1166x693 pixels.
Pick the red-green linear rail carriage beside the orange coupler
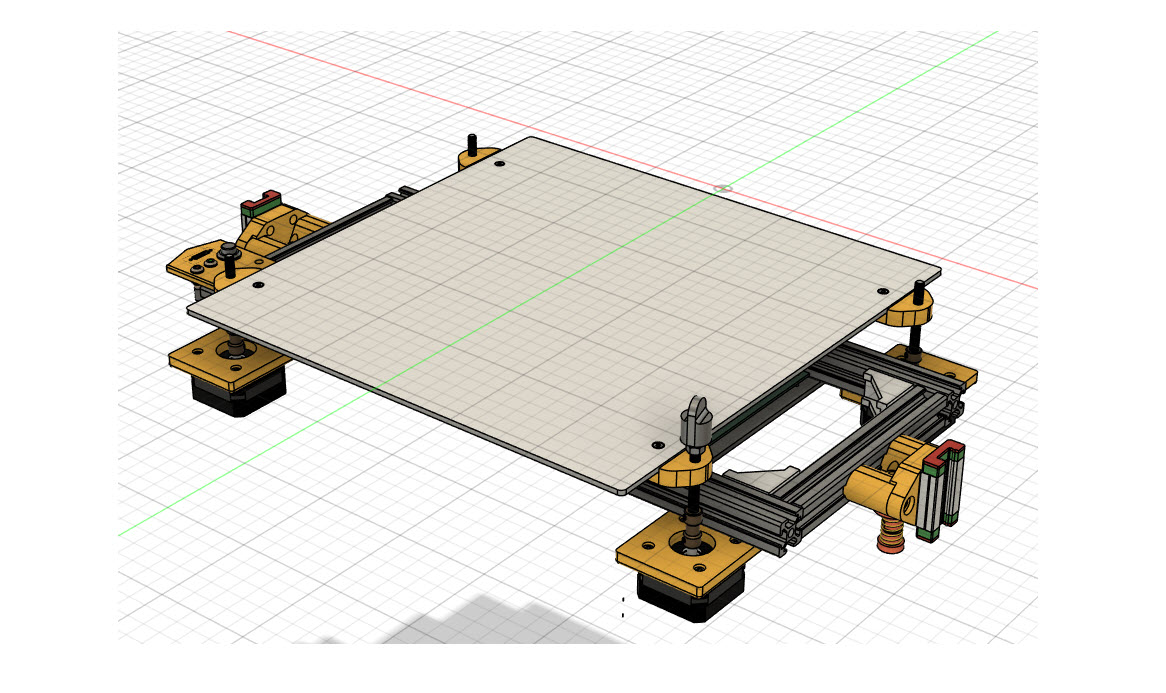click(941, 492)
